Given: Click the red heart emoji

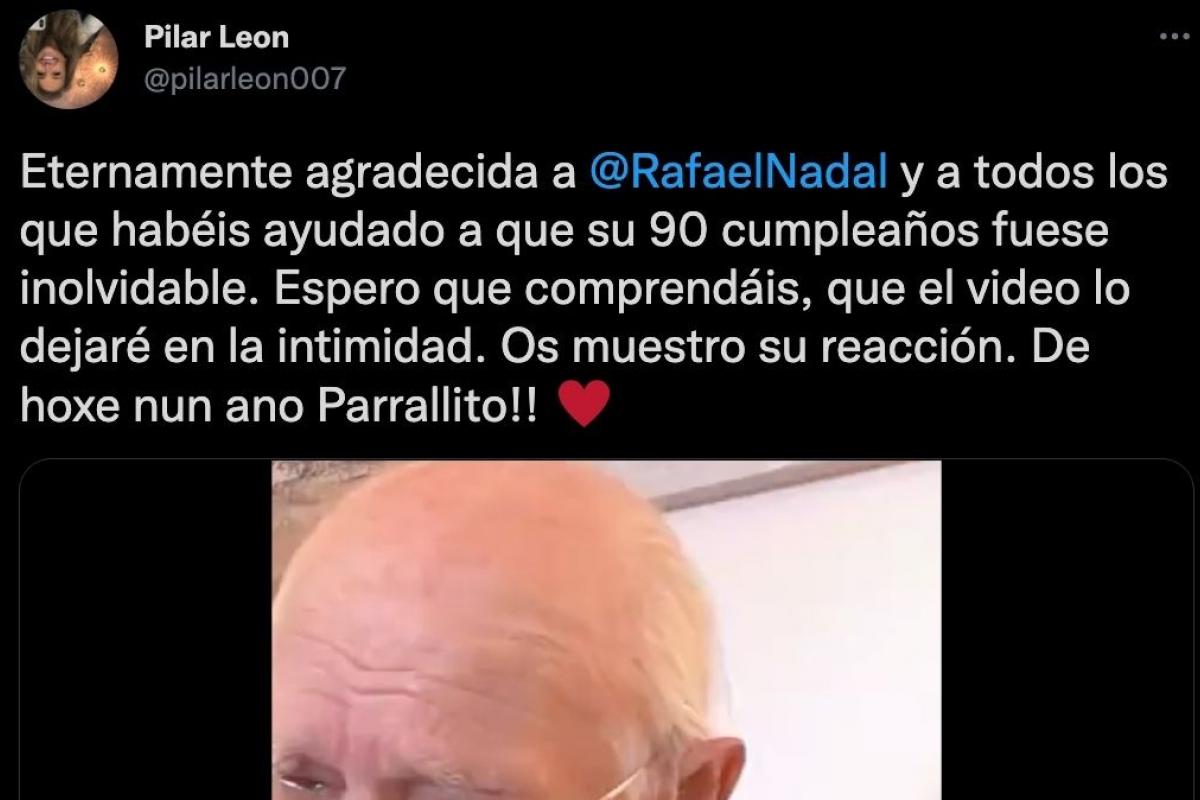Looking at the screenshot, I should point(582,405).
